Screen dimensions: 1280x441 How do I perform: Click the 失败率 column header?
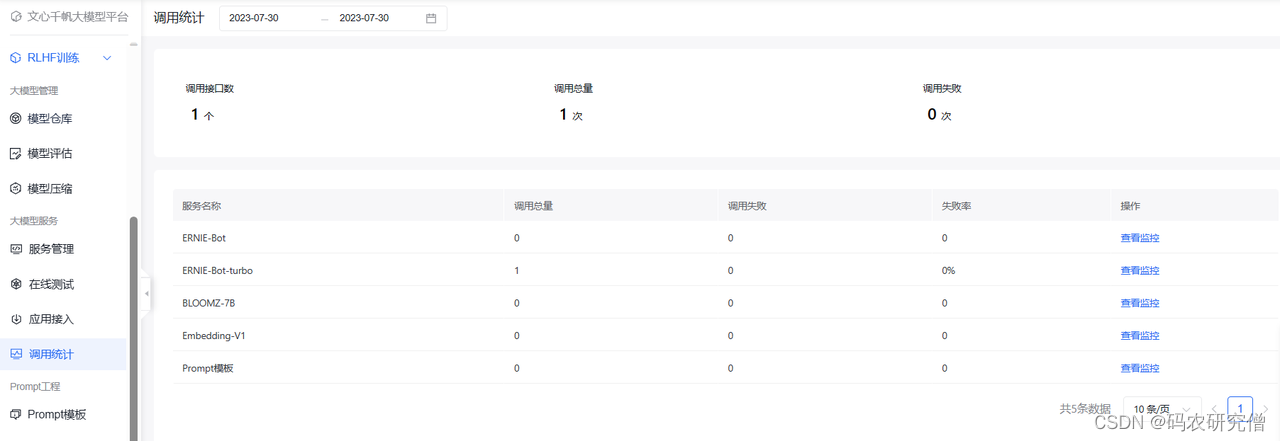pos(957,206)
